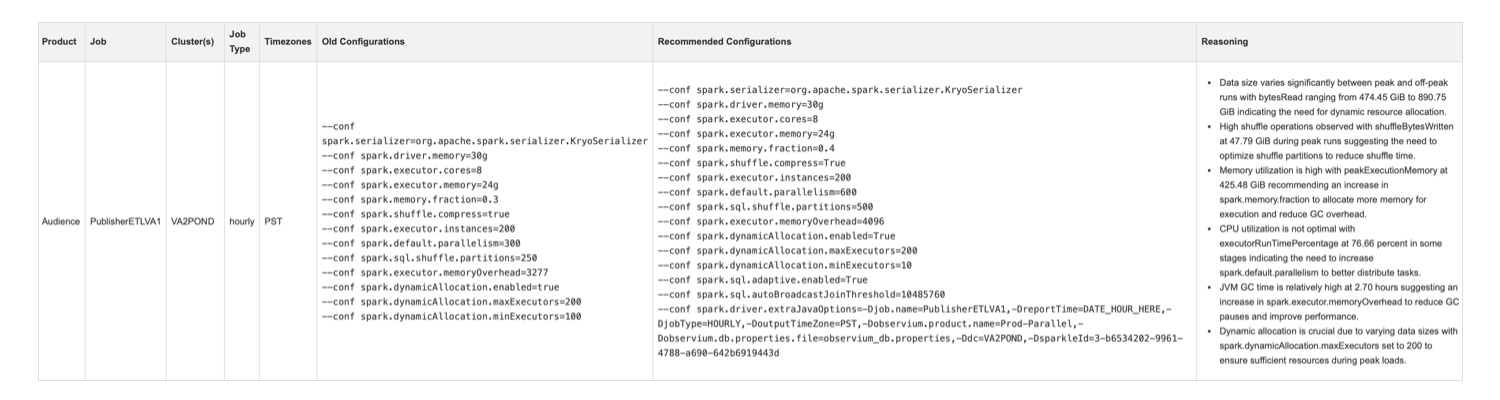Click the Old Configurations column header
The height and width of the screenshot is (400, 1500).
click(x=363, y=42)
